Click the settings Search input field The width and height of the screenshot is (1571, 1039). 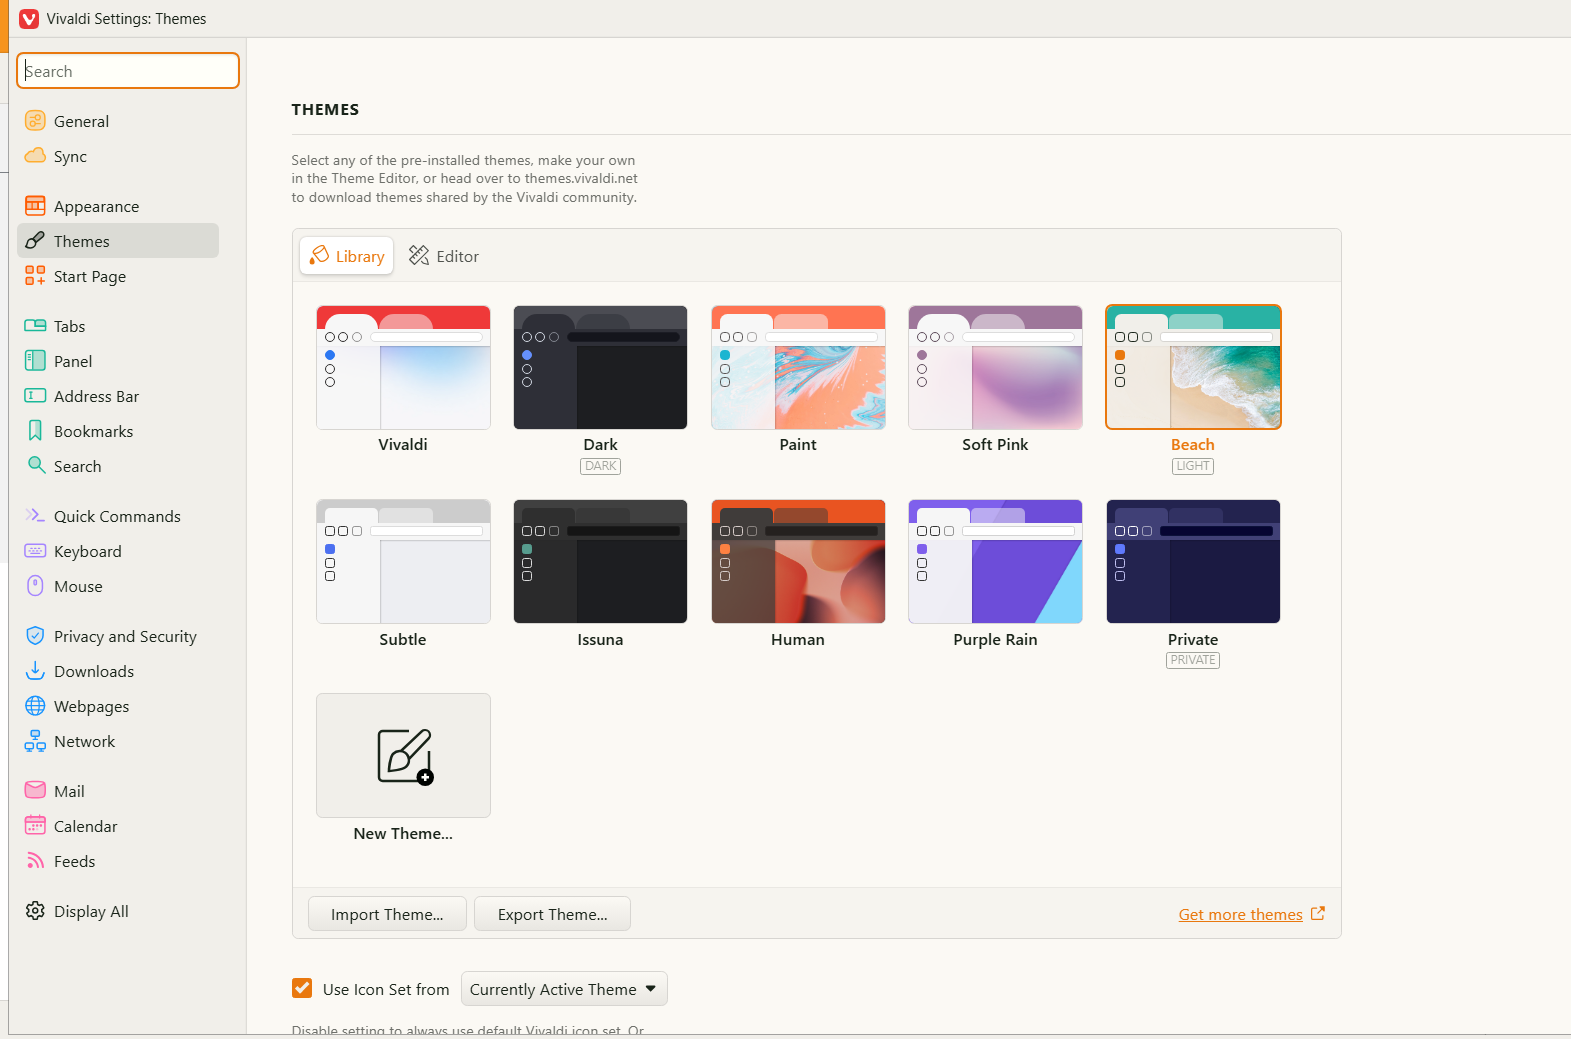pyautogui.click(x=128, y=71)
